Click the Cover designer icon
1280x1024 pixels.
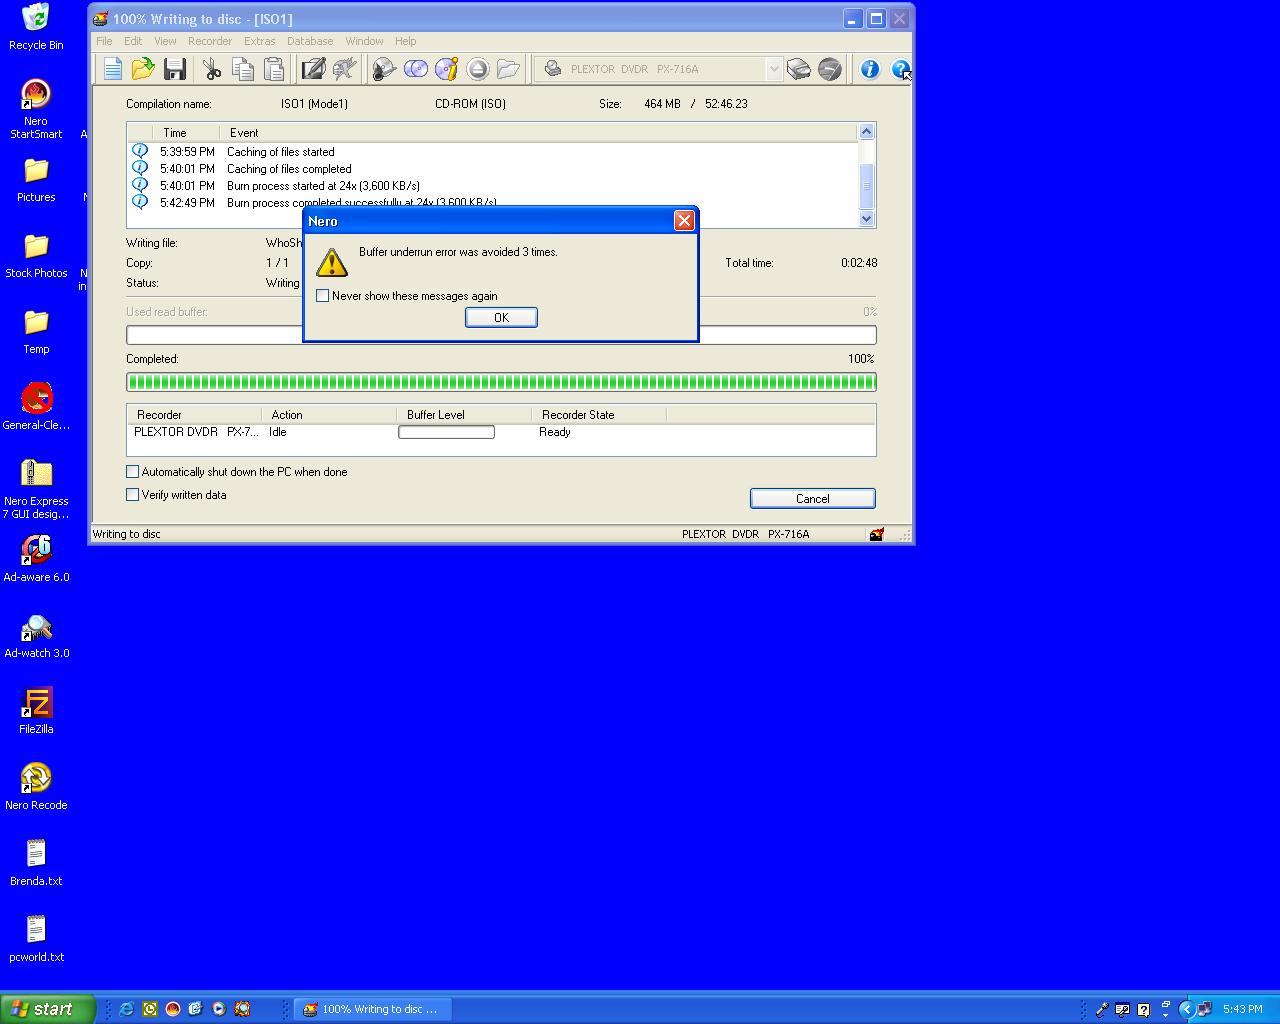click(313, 69)
